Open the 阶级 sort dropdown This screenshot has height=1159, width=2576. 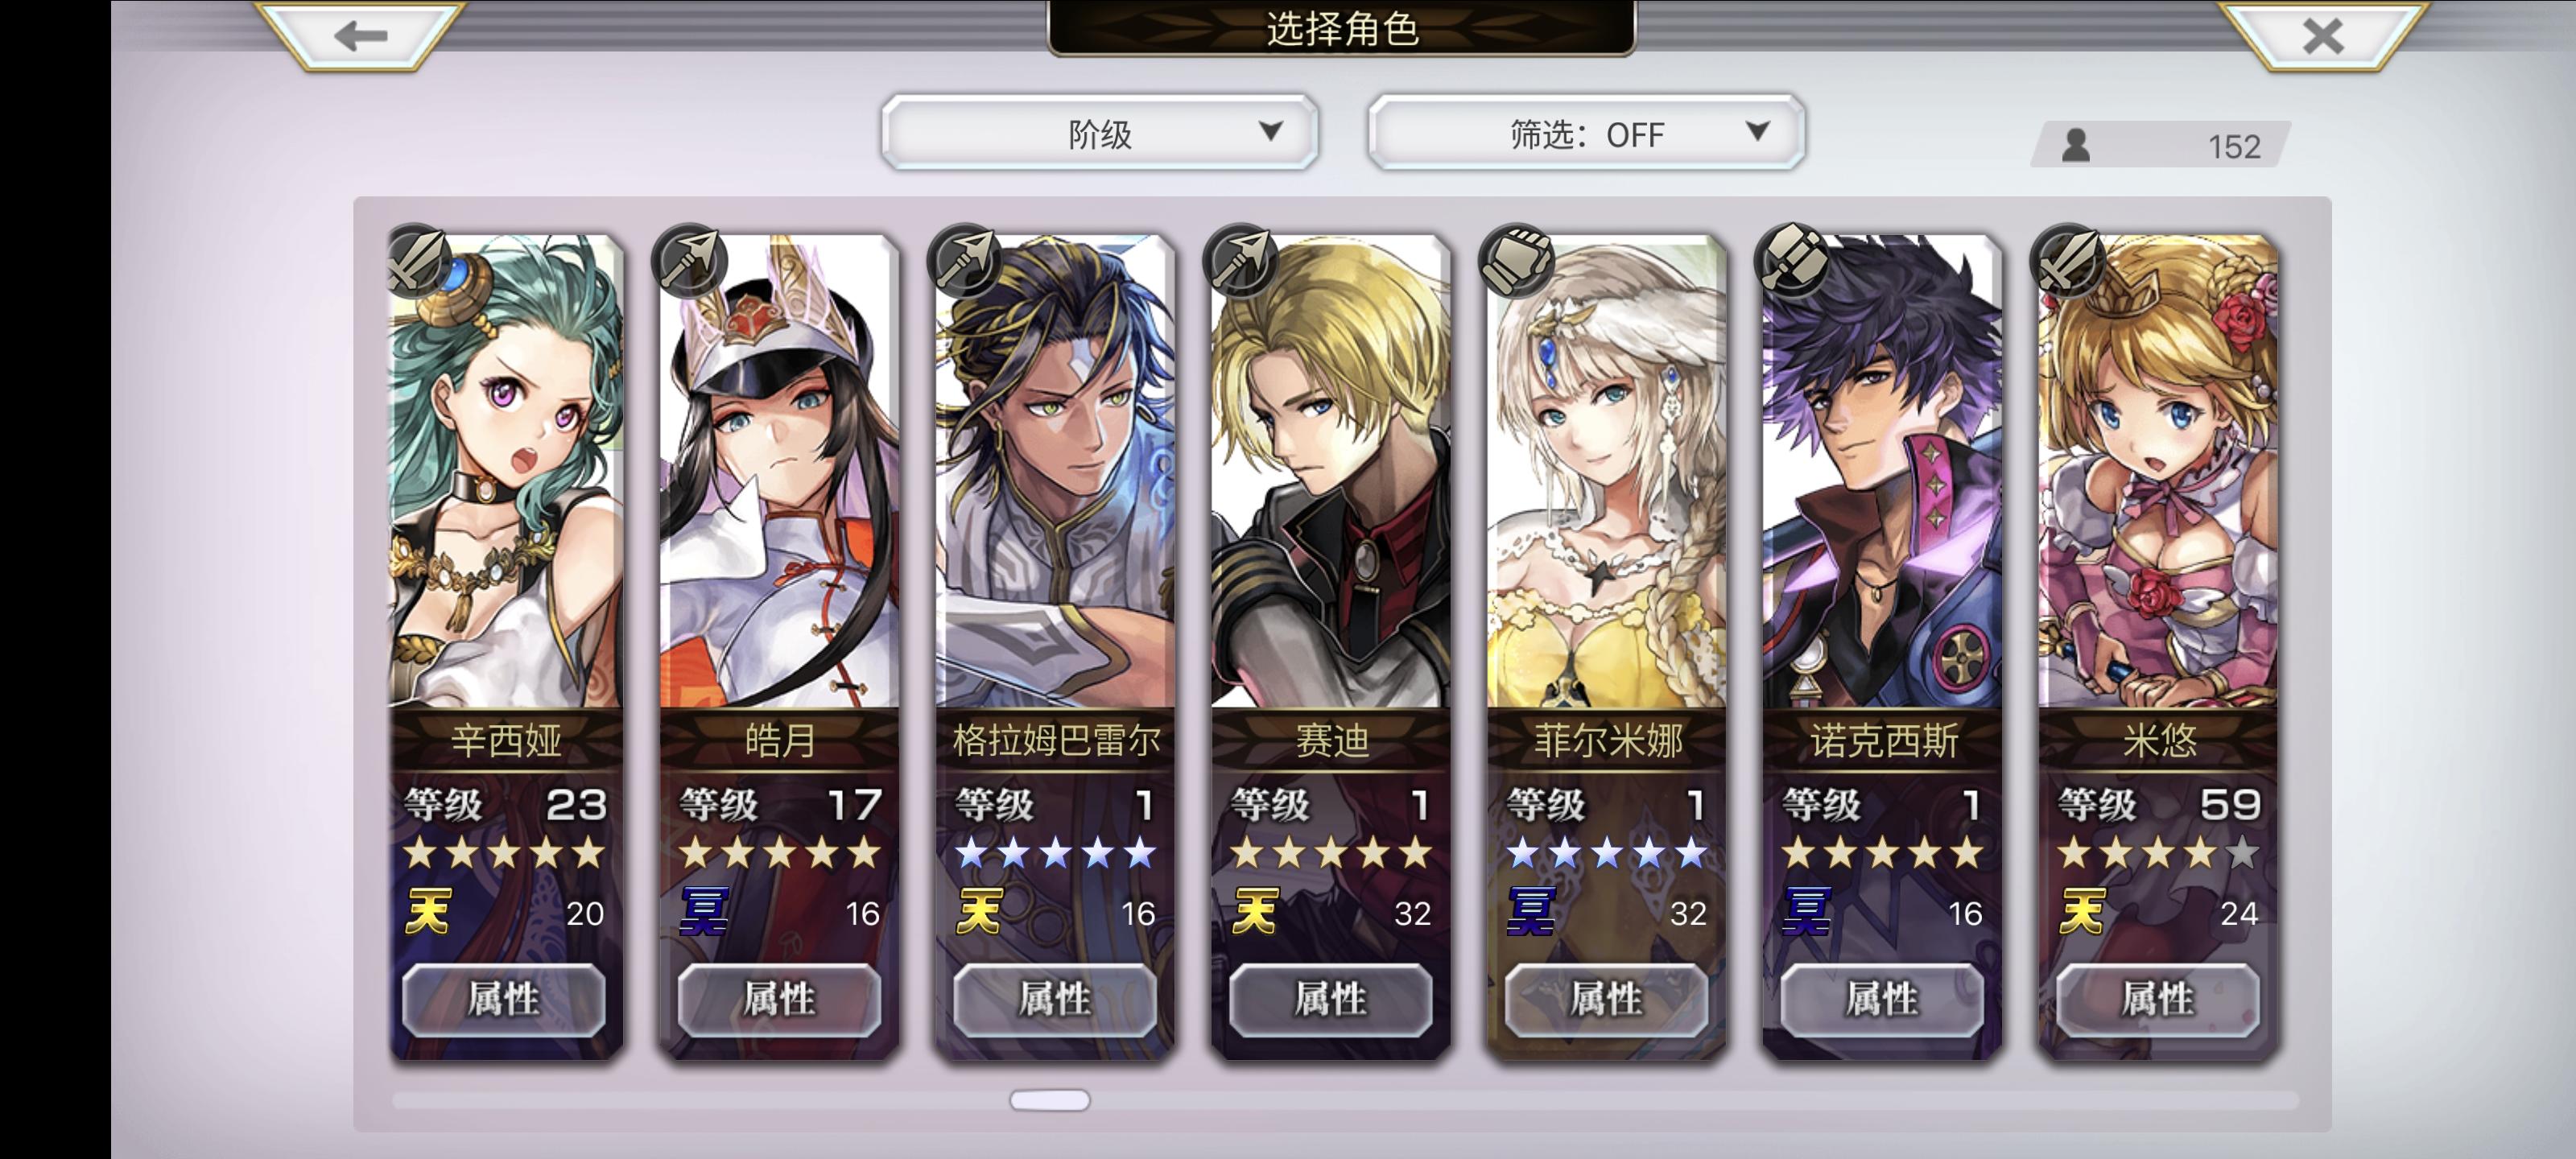coord(1100,133)
